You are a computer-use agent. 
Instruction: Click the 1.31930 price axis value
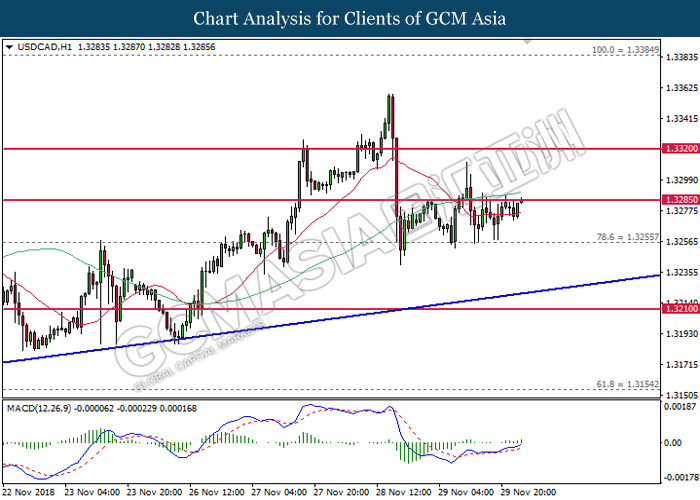click(682, 334)
